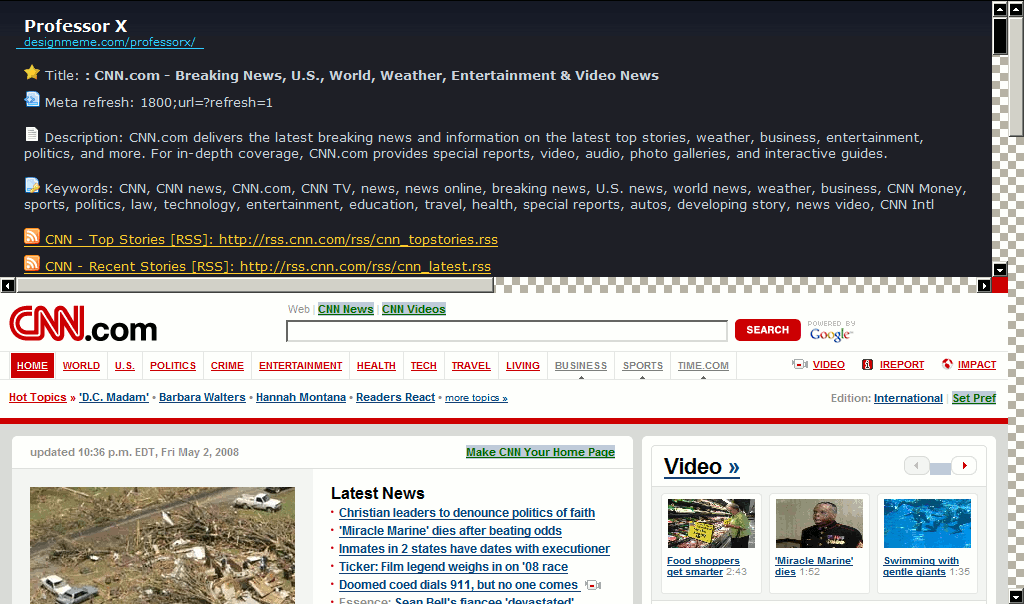Click the Meta refresh page icon

[x=32, y=99]
